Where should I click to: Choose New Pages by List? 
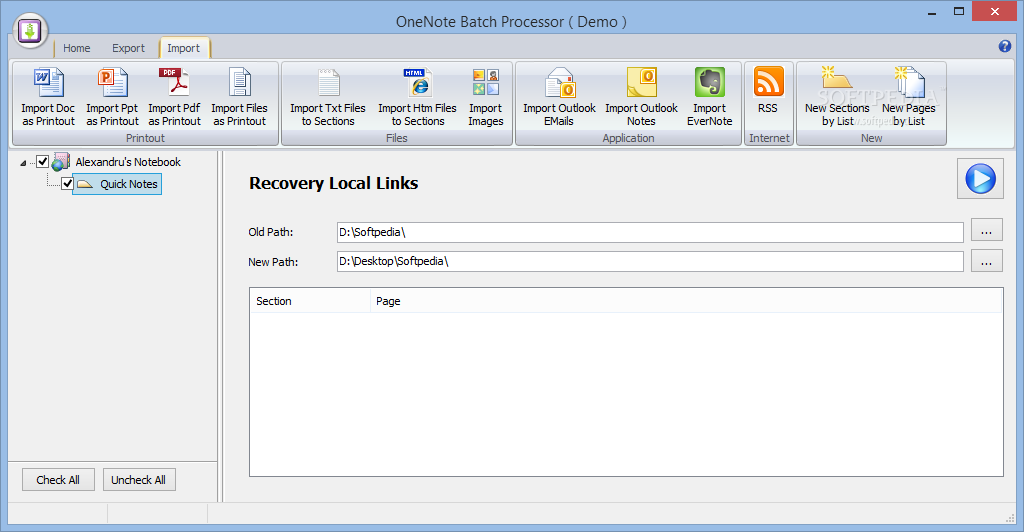[909, 97]
